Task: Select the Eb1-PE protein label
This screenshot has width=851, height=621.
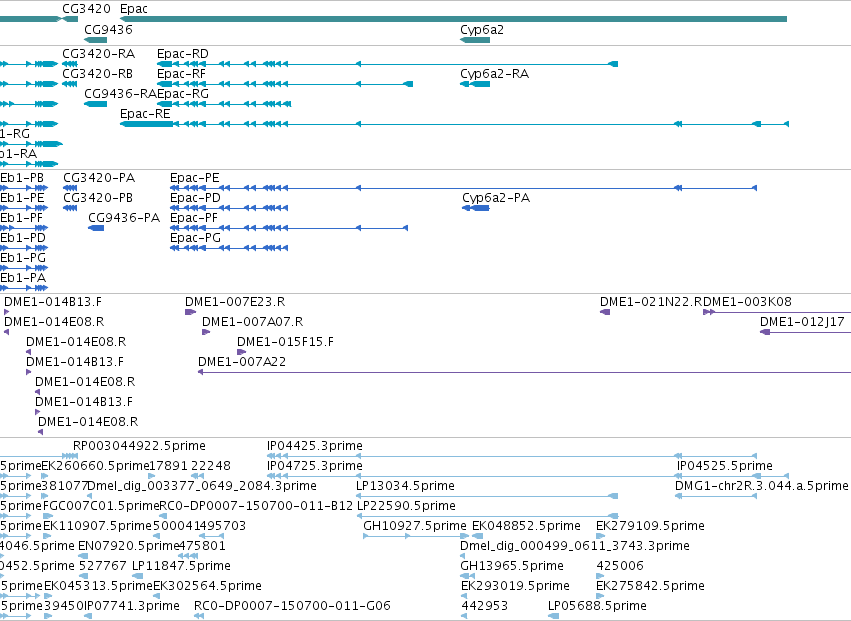Action: pyautogui.click(x=22, y=198)
